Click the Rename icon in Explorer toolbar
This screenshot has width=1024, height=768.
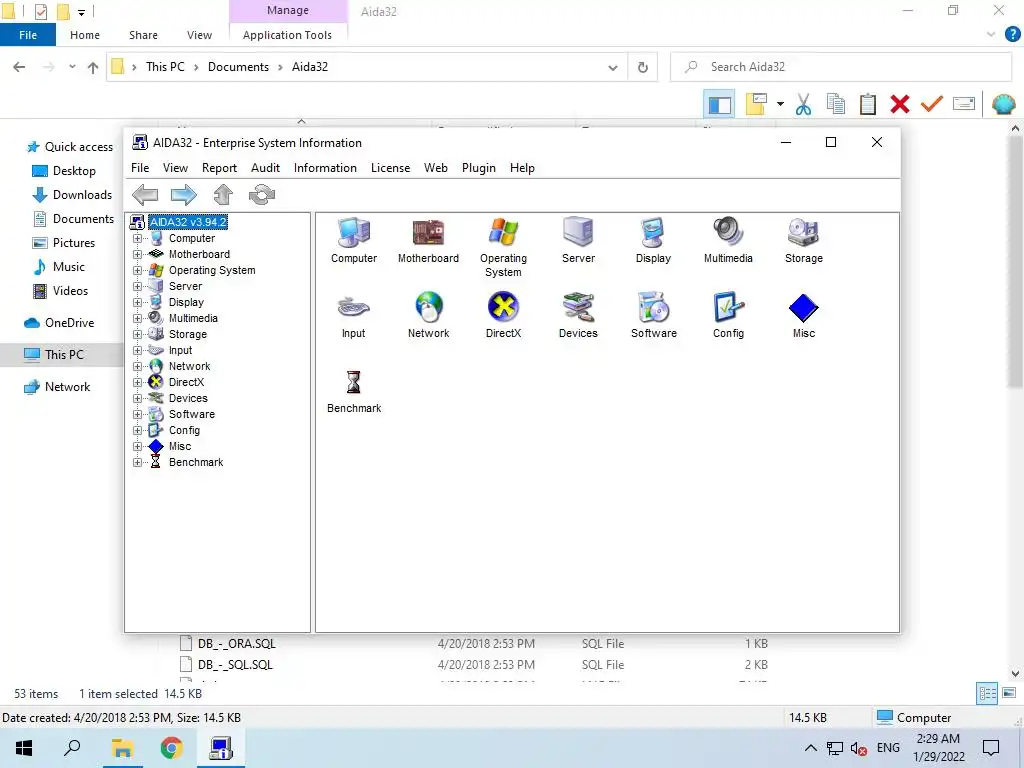pyautogui.click(x=964, y=104)
